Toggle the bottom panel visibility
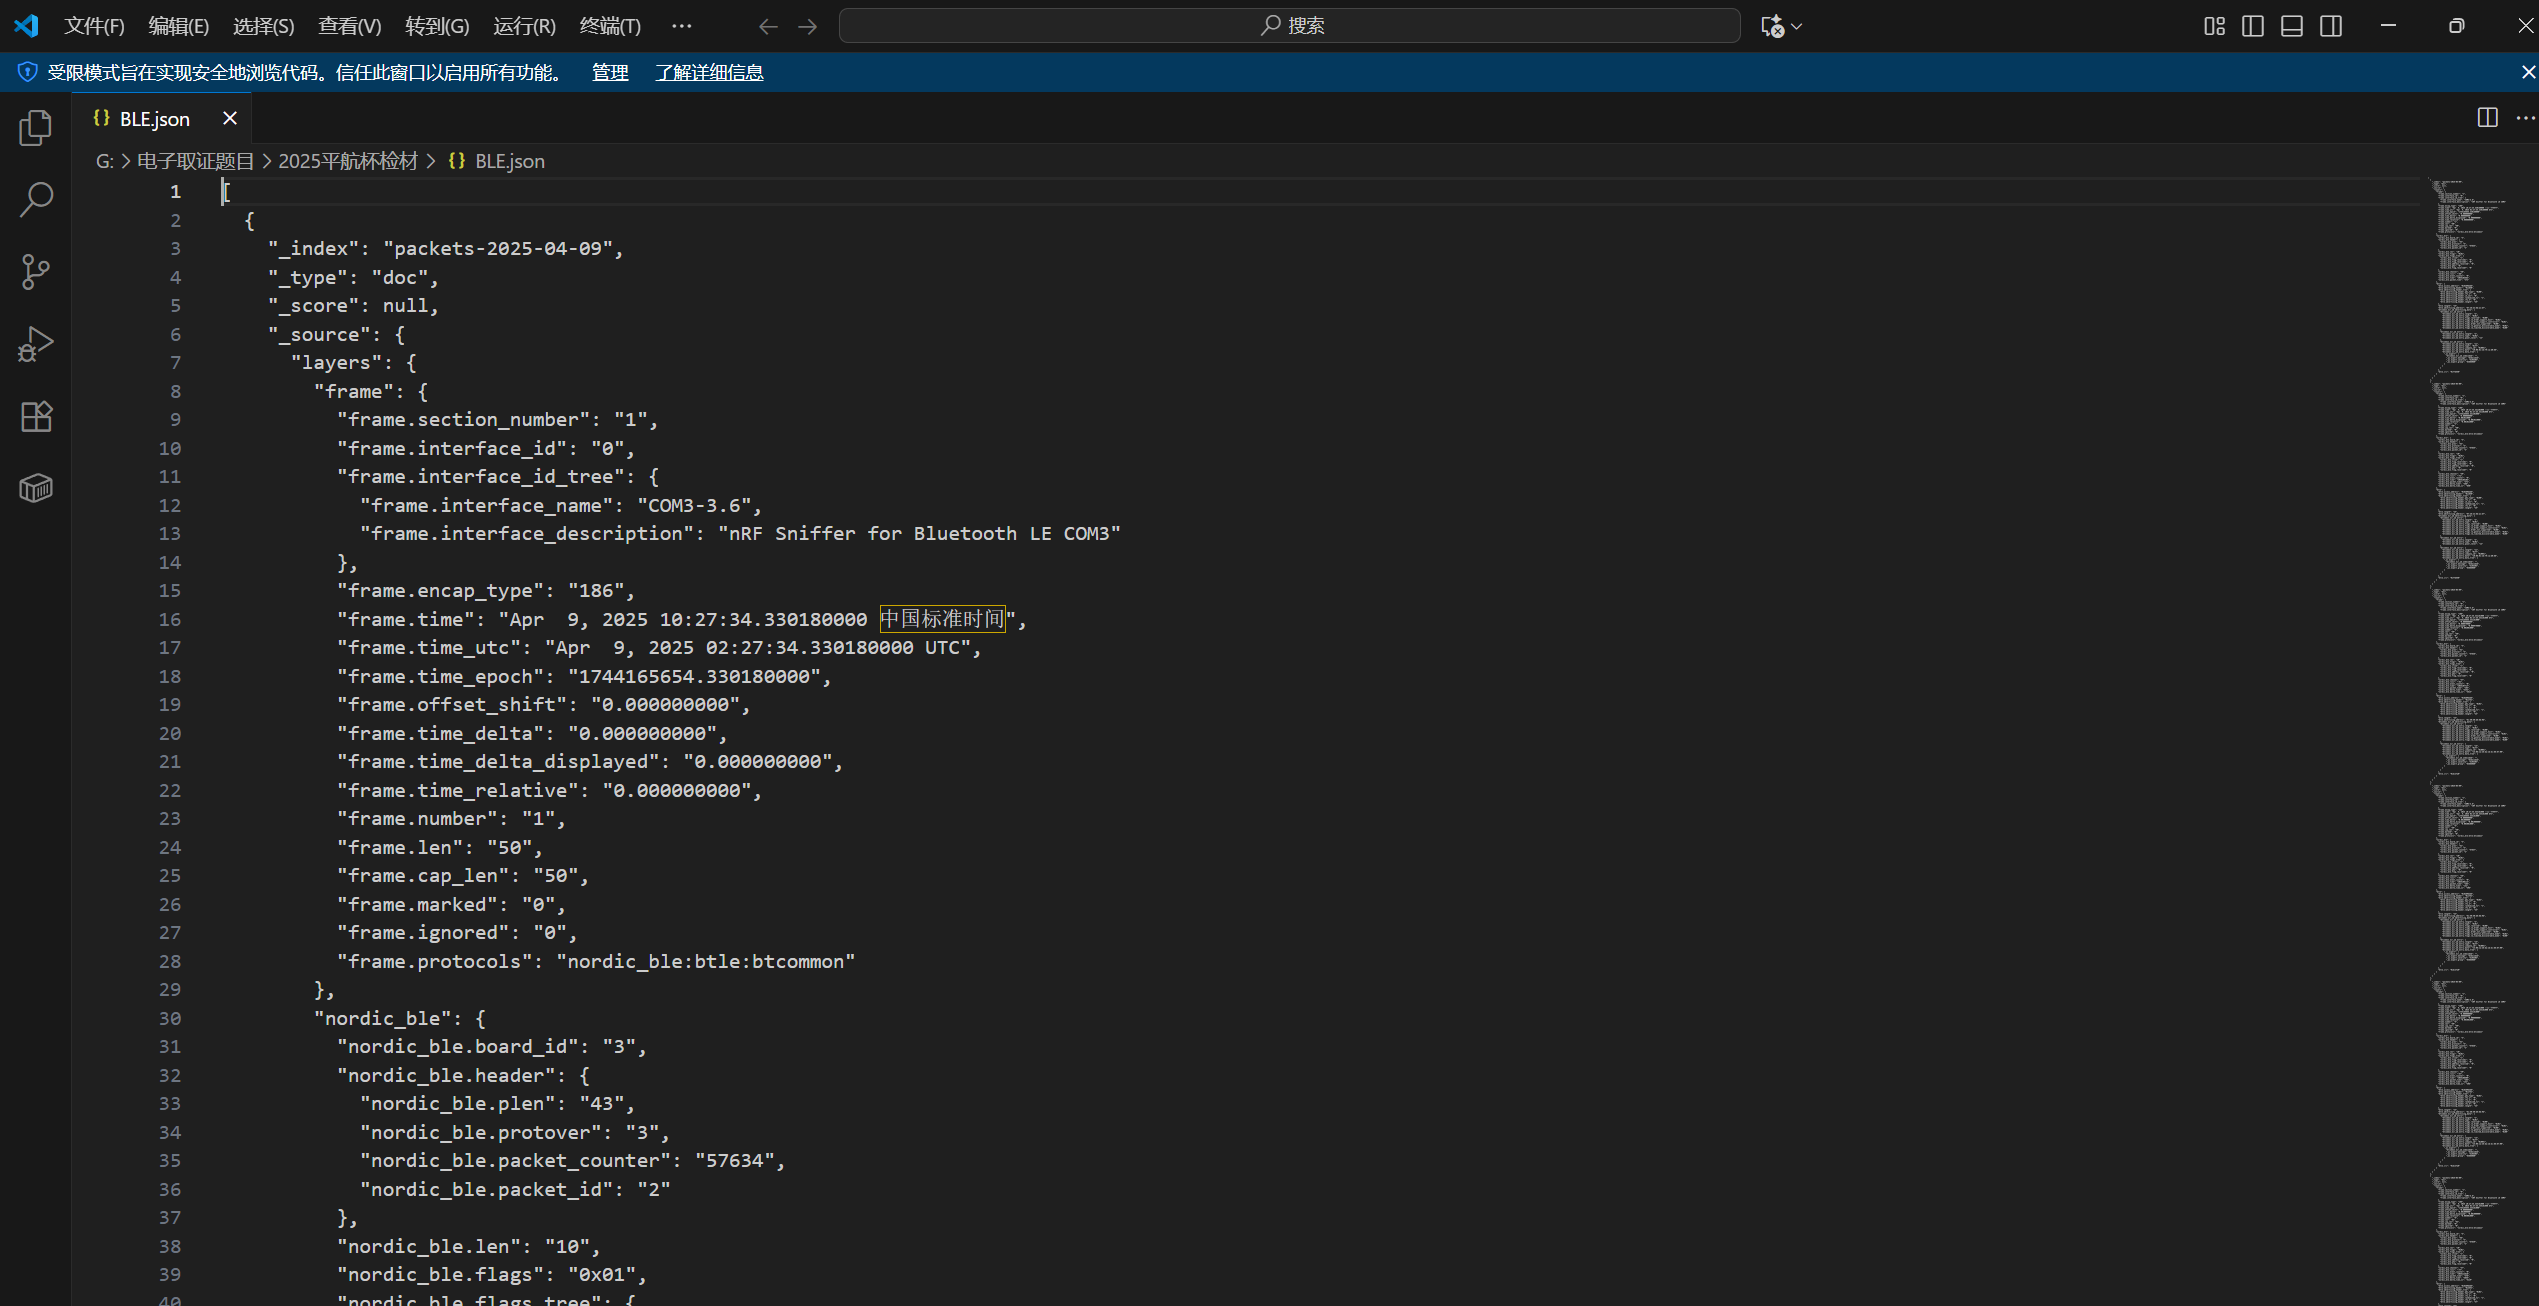 pos(2292,26)
